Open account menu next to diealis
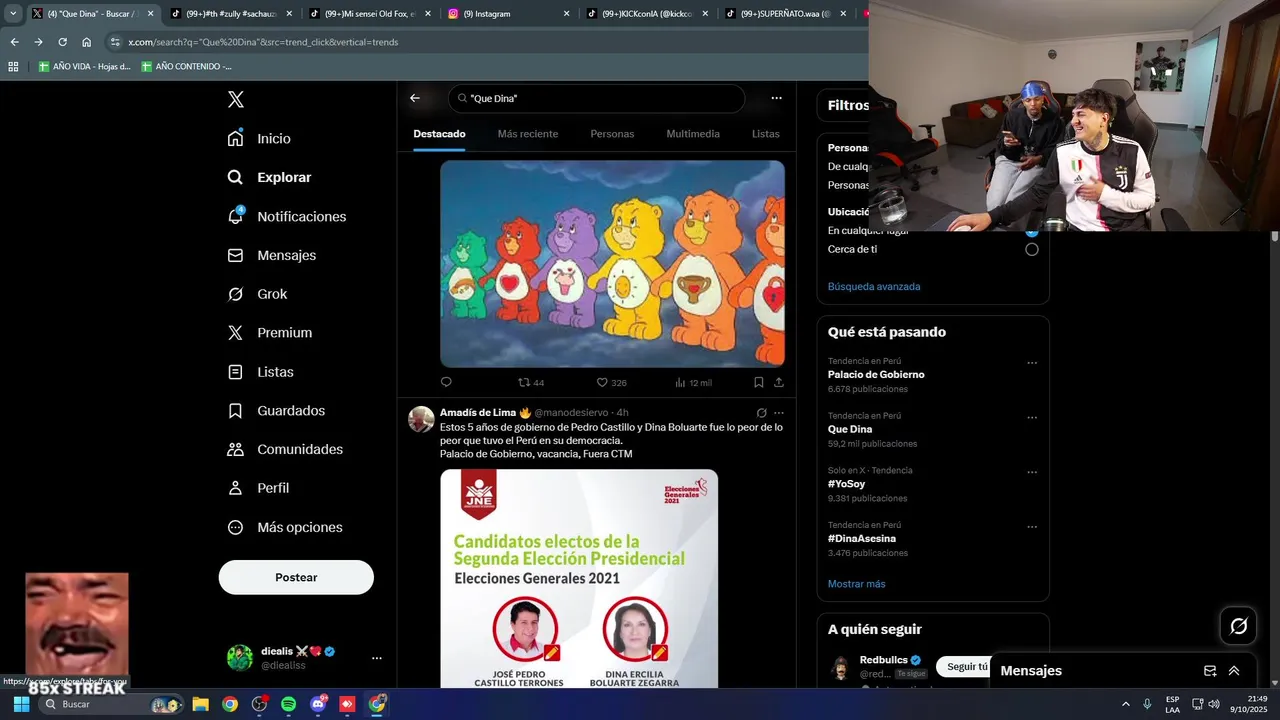This screenshot has height=720, width=1280. 377,658
